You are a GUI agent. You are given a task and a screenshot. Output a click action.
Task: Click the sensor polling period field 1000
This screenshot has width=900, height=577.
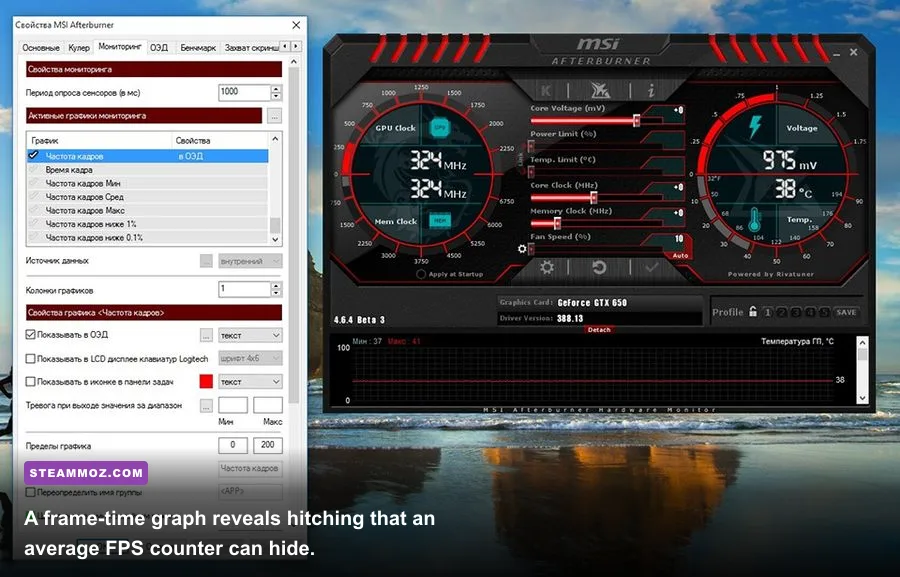coord(245,92)
